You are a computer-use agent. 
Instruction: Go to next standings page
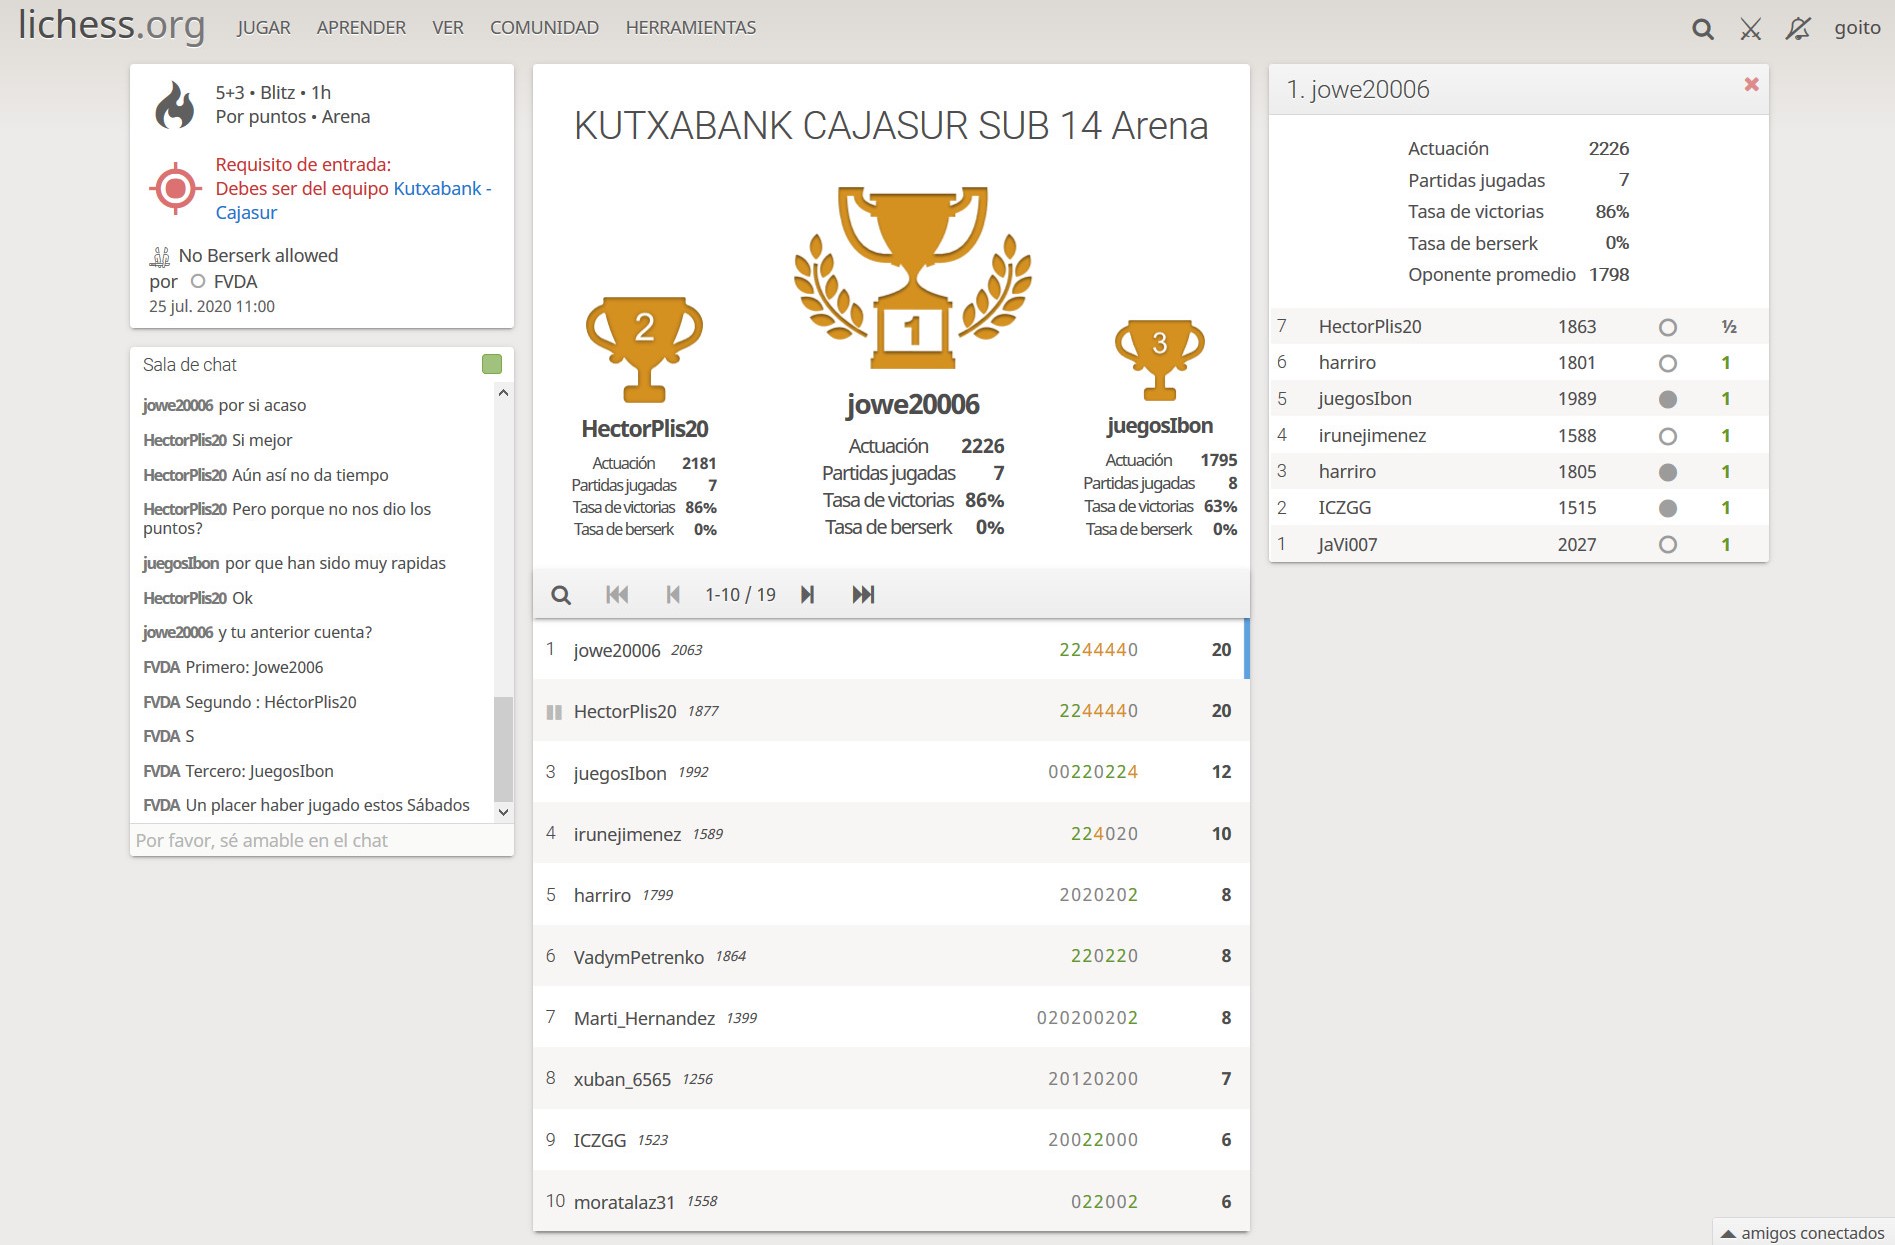point(807,595)
